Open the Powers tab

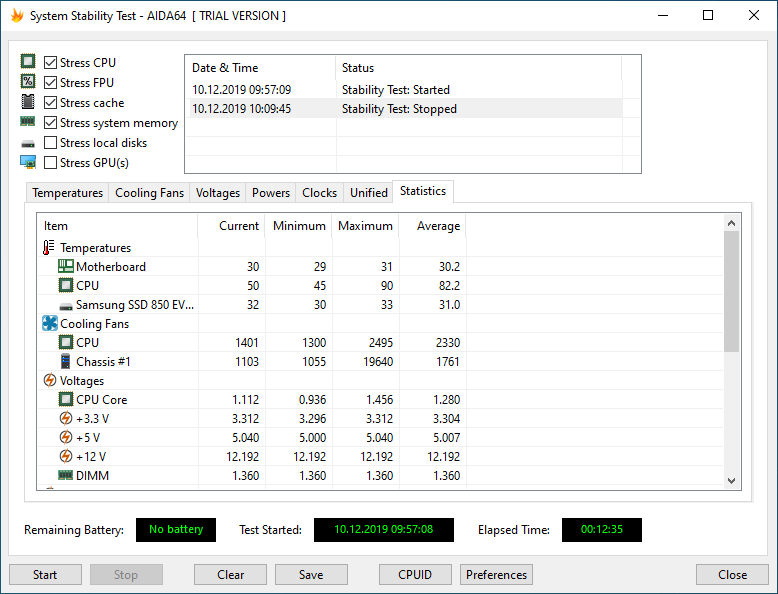tap(271, 193)
